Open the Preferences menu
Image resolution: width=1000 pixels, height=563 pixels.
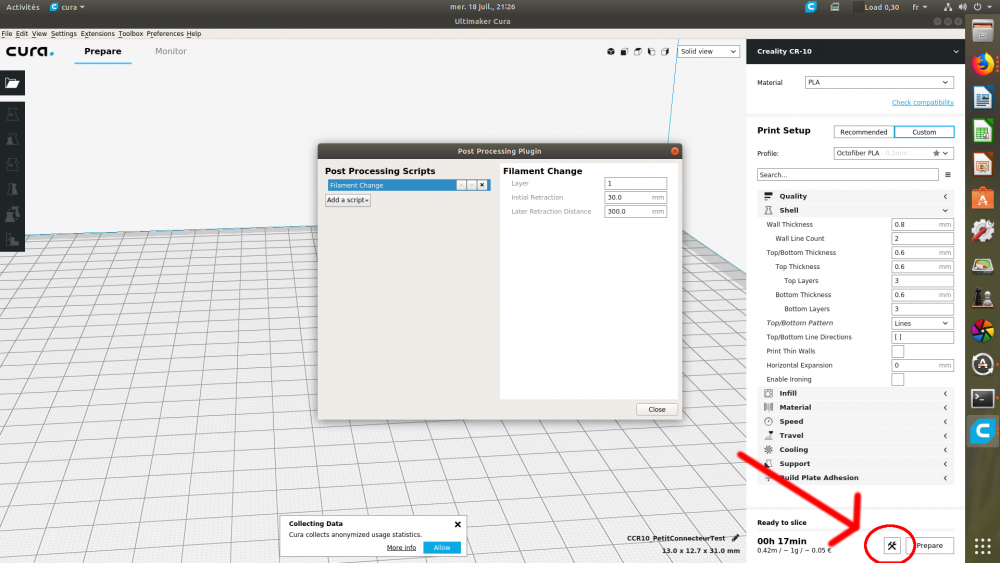(165, 34)
